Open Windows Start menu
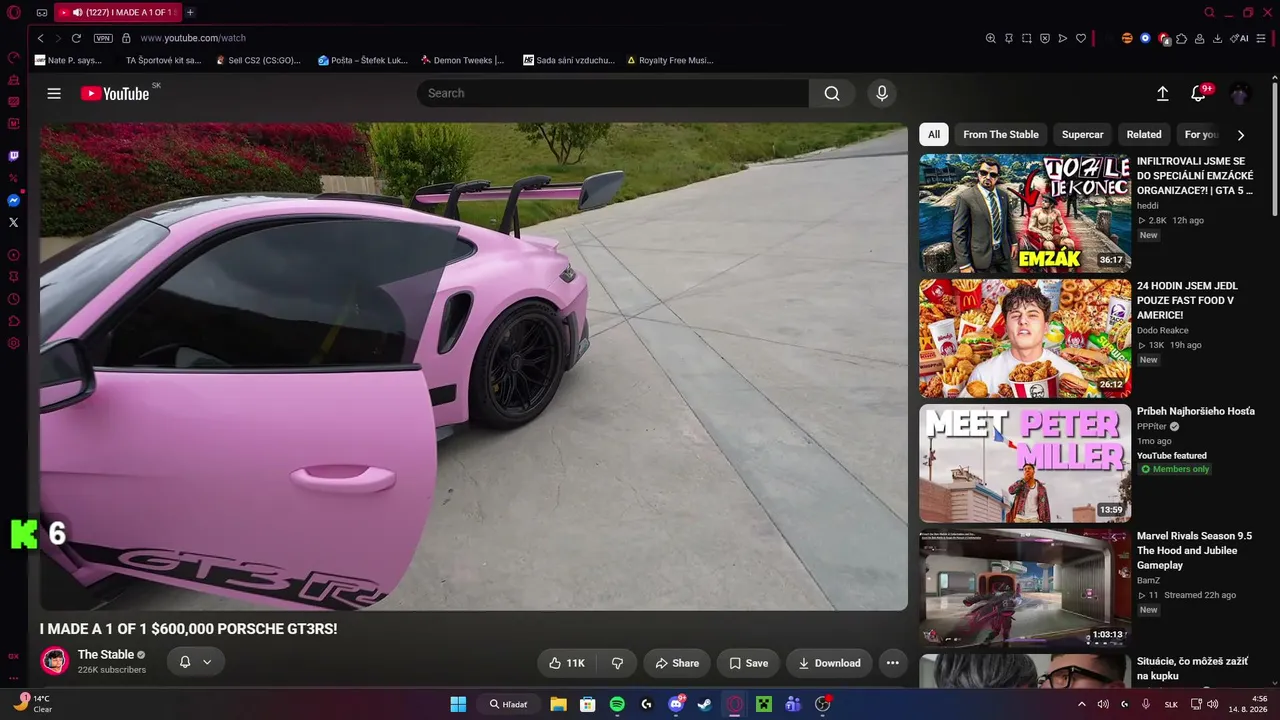Viewport: 1280px width, 720px height. [458, 704]
